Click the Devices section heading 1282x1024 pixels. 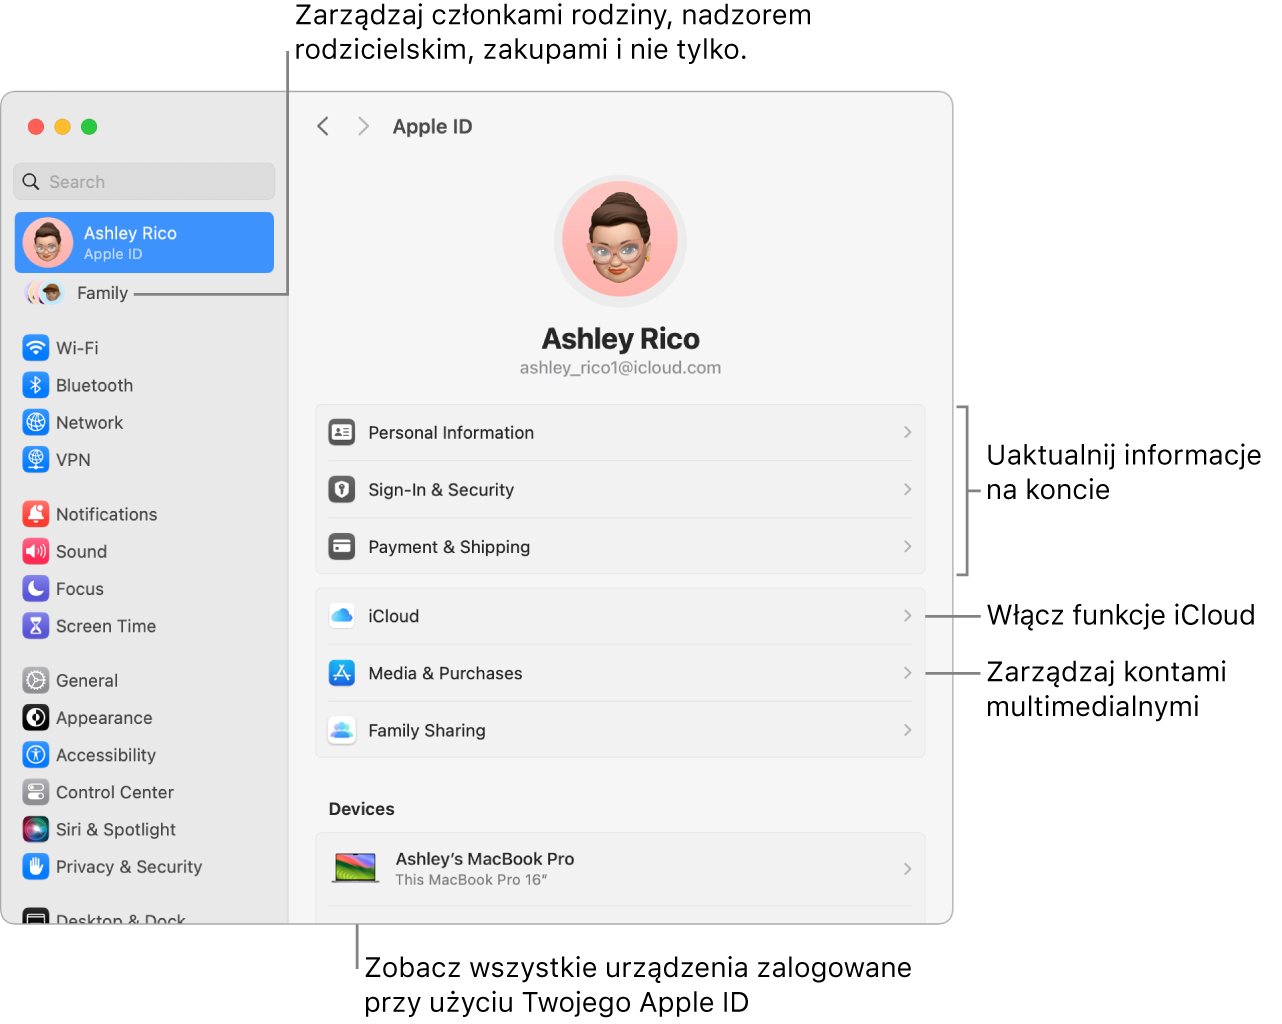tap(361, 809)
